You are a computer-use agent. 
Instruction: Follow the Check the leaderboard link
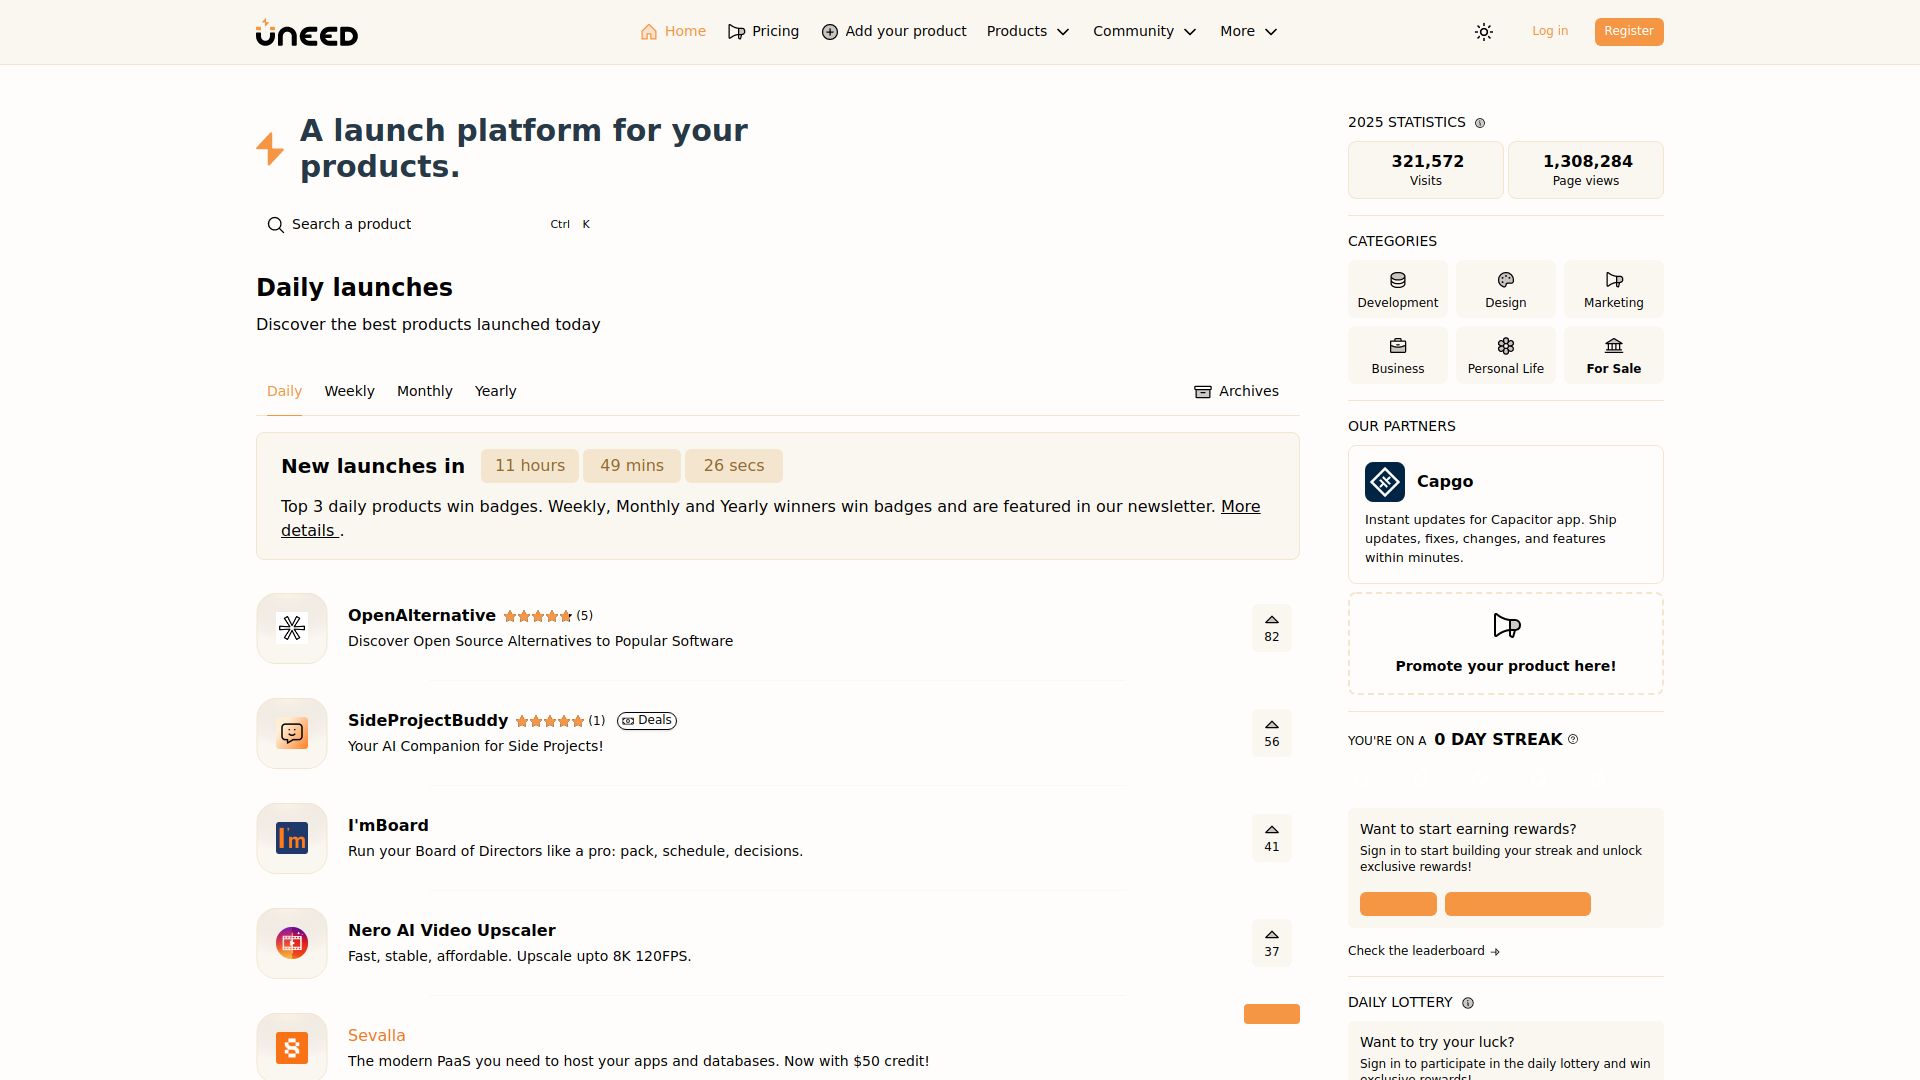click(x=1423, y=951)
